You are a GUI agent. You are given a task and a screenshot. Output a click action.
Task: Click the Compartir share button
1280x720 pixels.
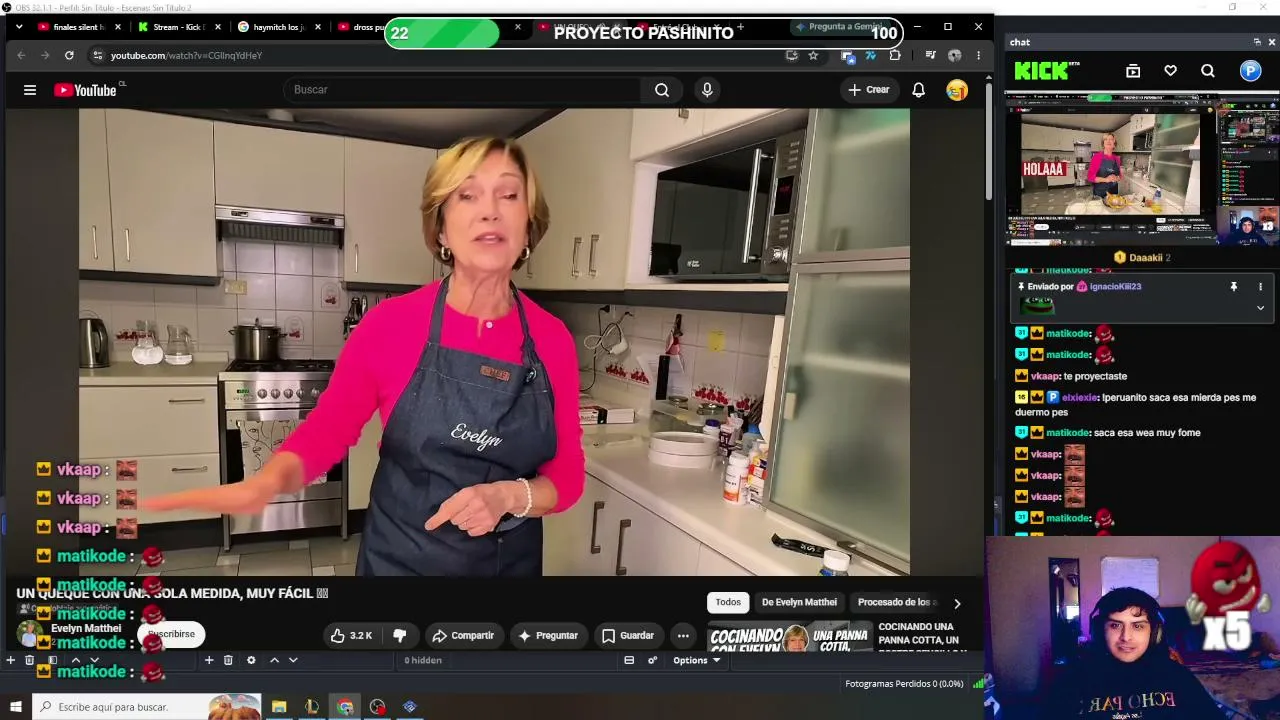[x=463, y=635]
